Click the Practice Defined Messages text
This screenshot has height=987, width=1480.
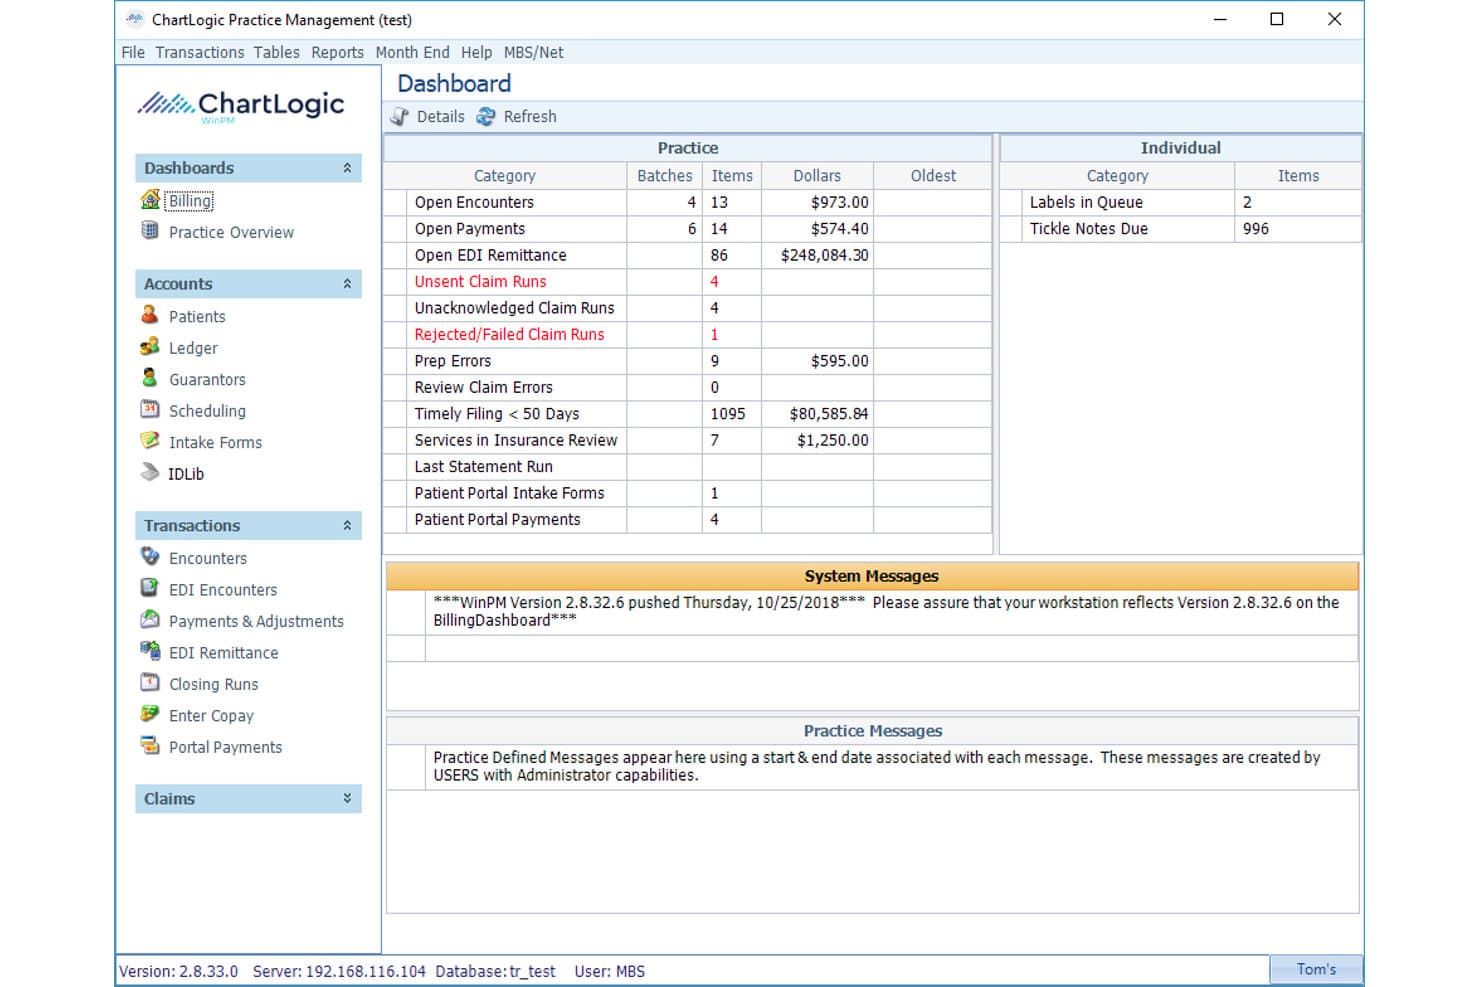(877, 766)
